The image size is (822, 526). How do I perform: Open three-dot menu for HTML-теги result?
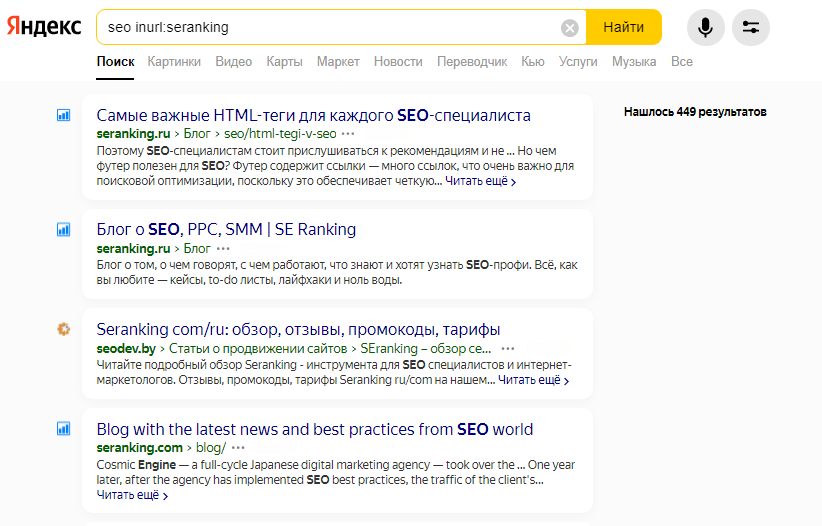click(x=348, y=133)
